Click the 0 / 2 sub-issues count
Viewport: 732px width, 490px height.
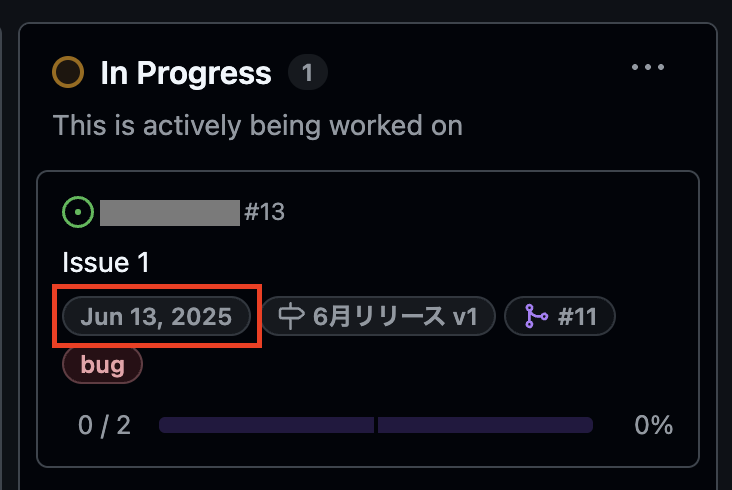point(105,425)
